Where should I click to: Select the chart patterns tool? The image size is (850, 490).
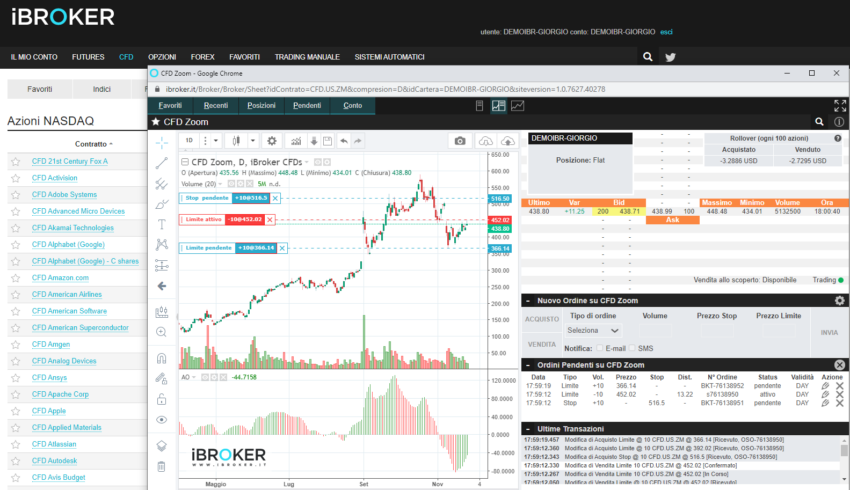162,244
